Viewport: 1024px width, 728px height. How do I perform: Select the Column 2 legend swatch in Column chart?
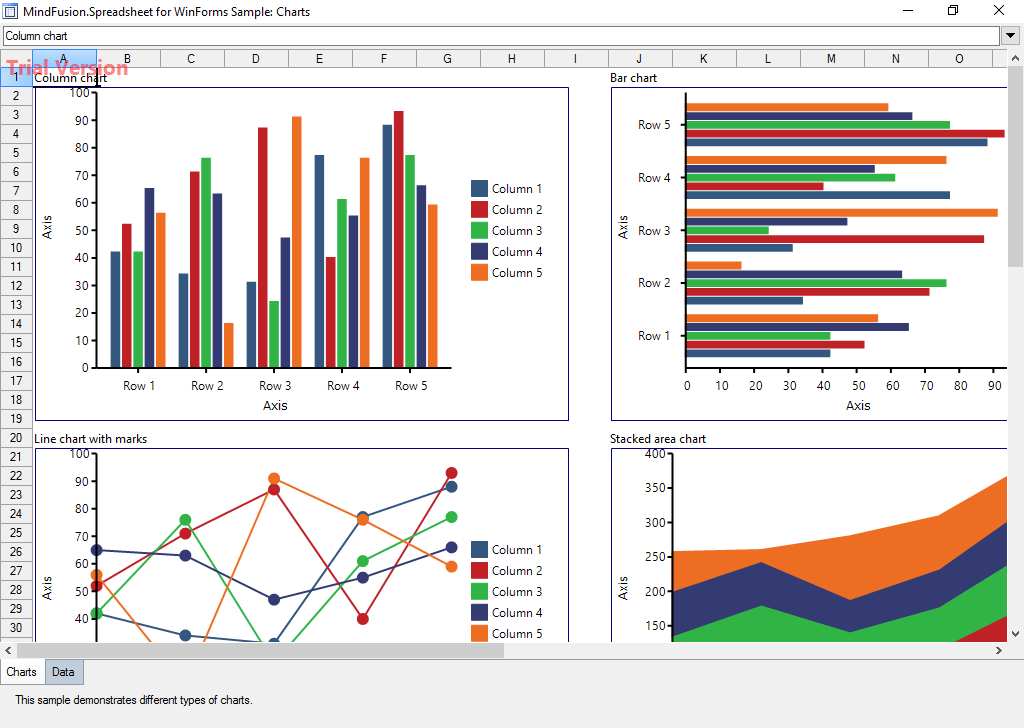(x=478, y=209)
